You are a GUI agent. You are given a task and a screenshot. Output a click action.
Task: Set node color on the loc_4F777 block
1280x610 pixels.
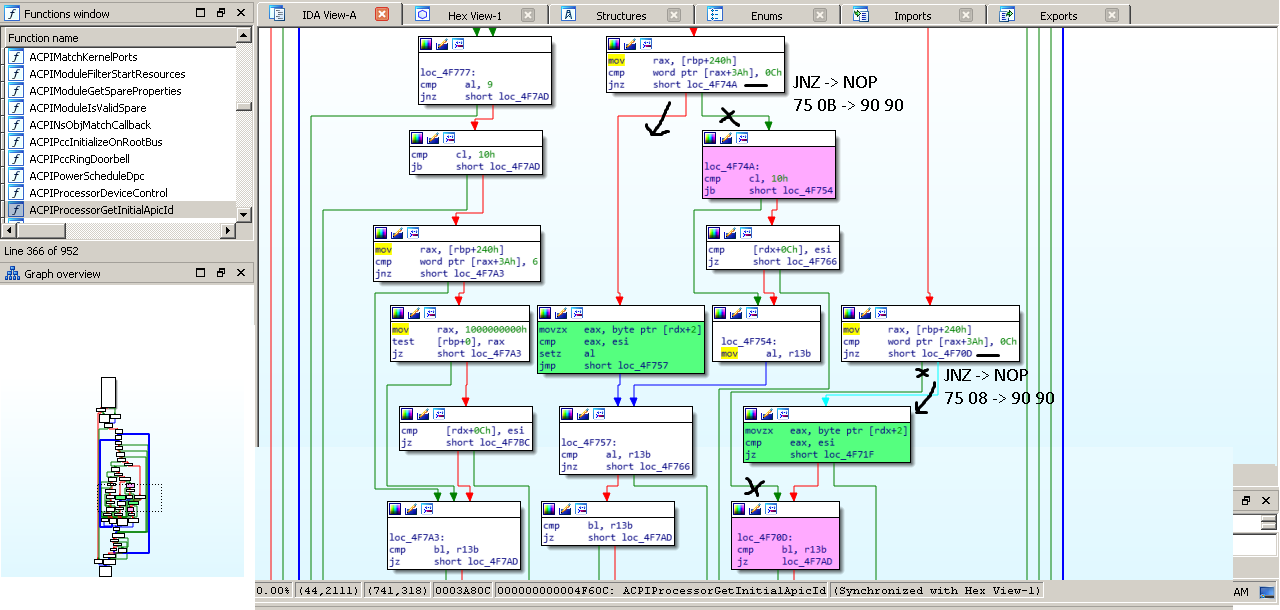(427, 44)
